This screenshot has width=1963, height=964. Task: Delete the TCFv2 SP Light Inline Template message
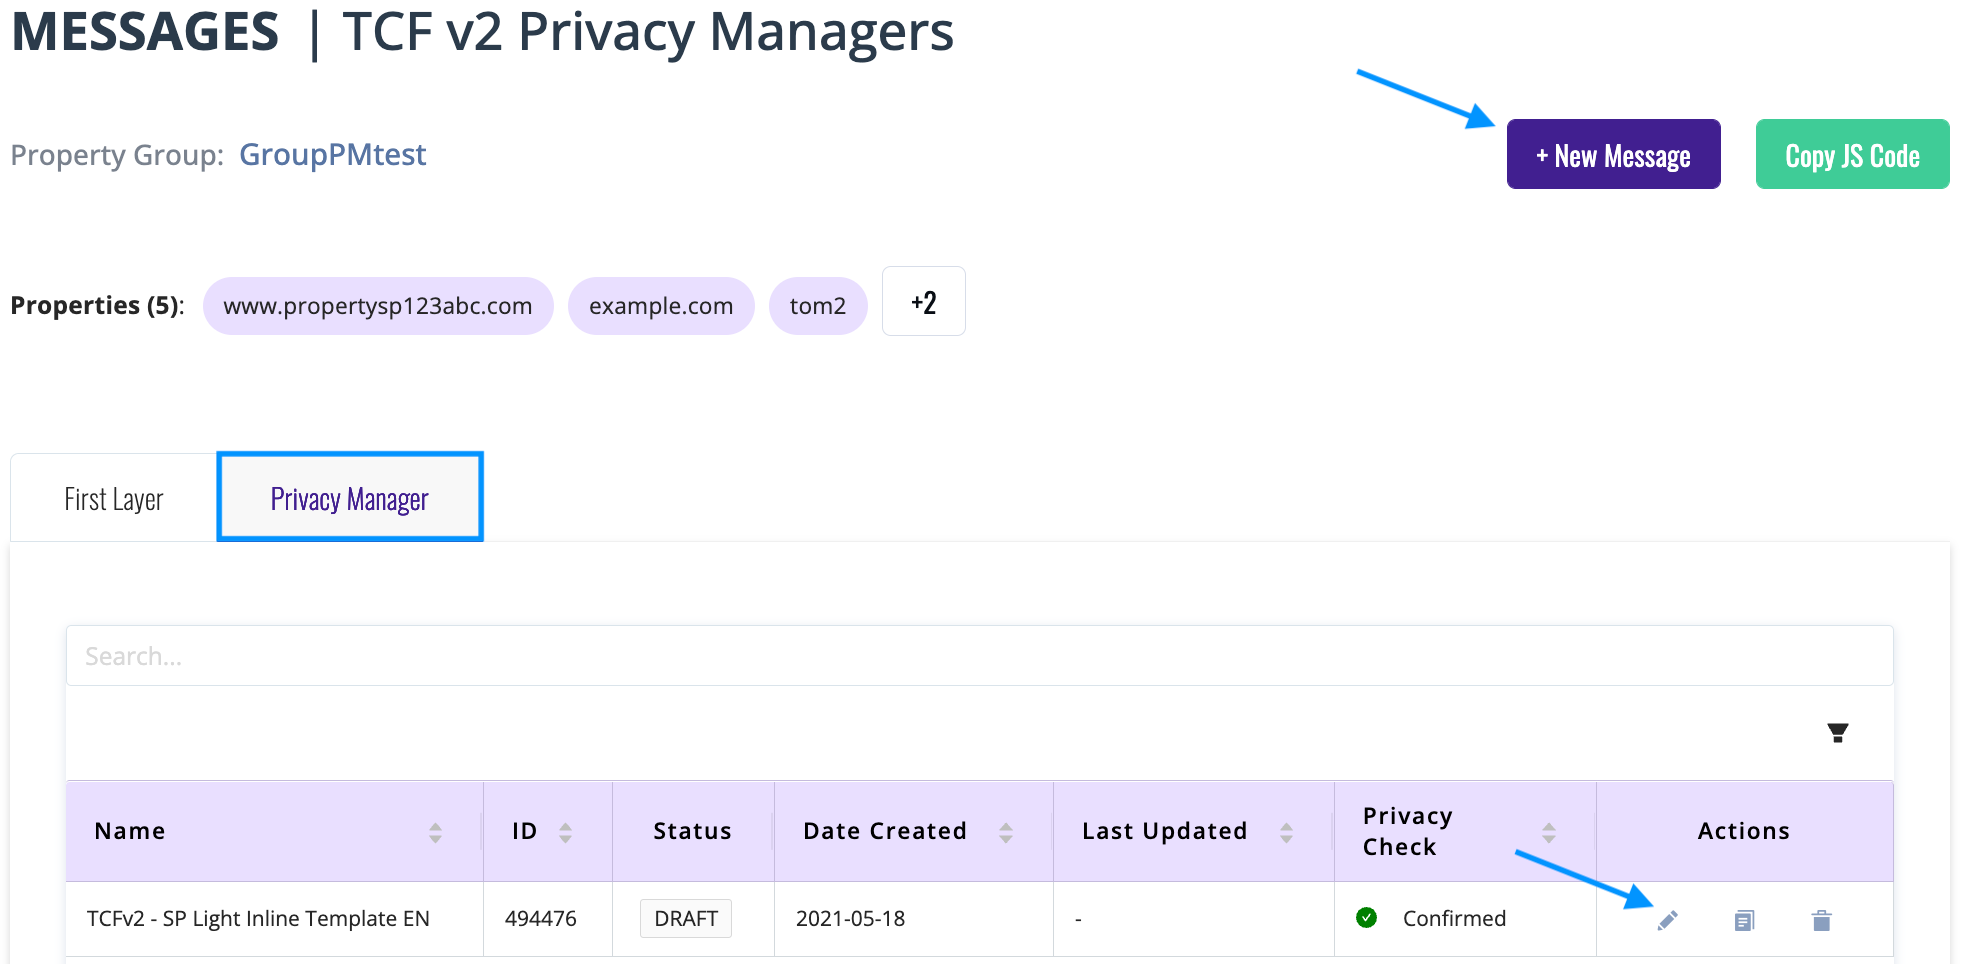[1821, 920]
